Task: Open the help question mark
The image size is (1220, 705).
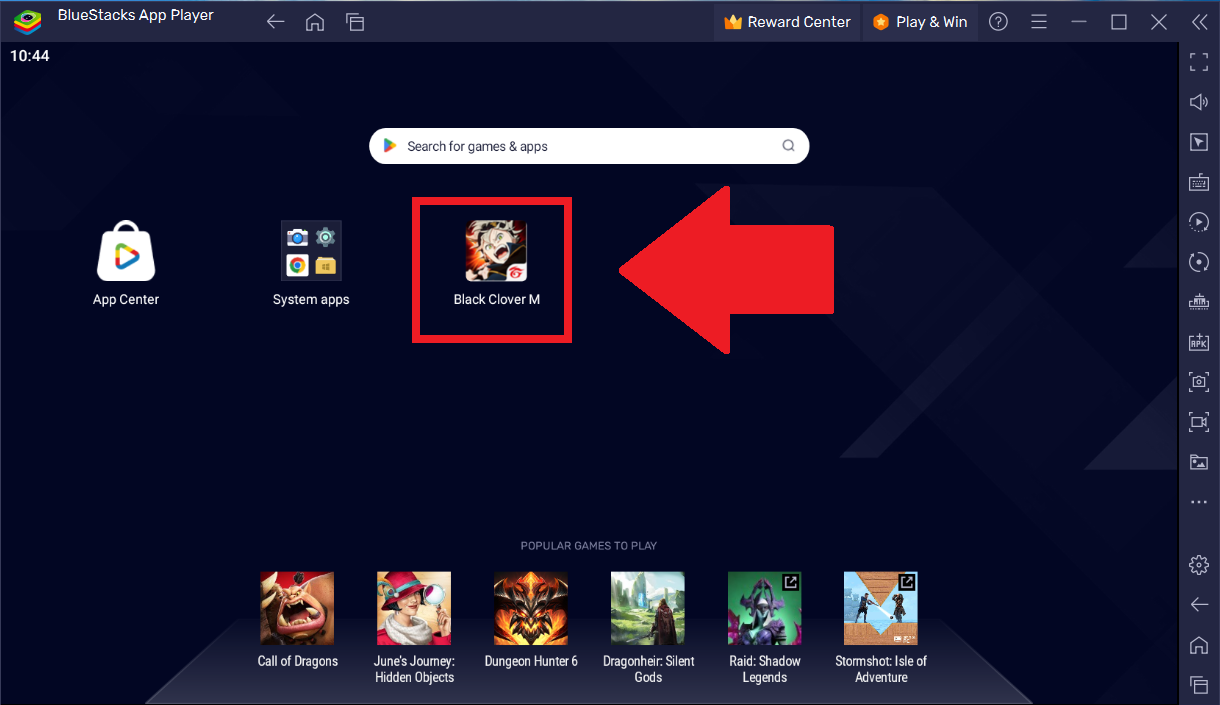Action: click(997, 21)
